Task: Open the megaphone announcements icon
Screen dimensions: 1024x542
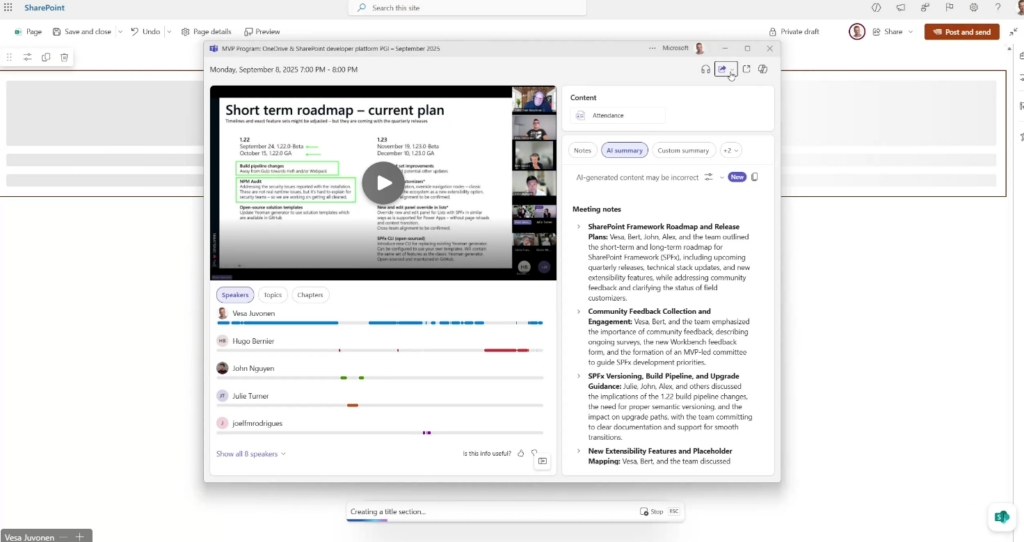Action: pos(901,8)
